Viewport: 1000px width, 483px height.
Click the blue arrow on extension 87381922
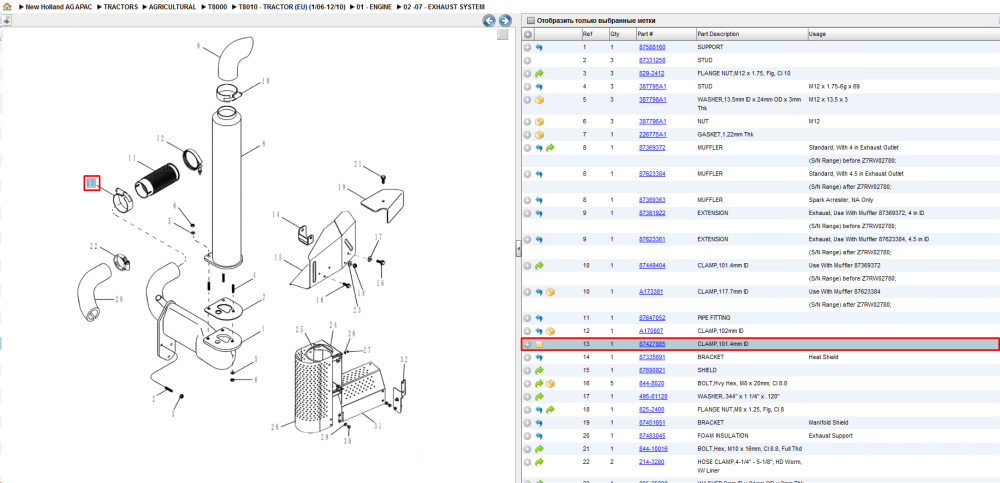pos(539,212)
